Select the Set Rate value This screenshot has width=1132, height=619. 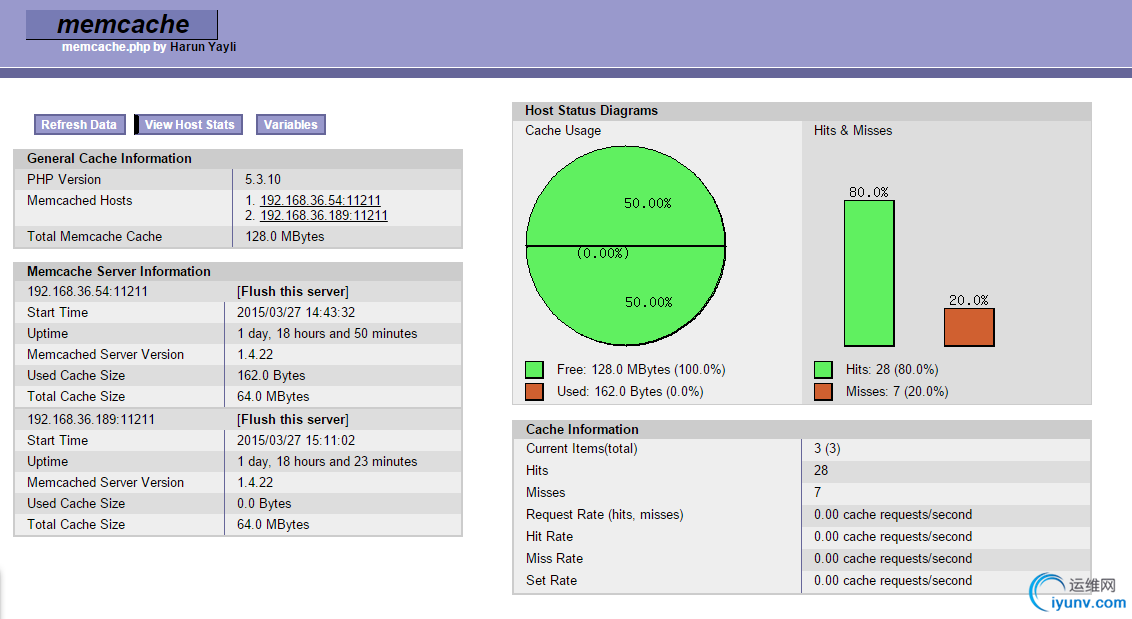coord(893,581)
